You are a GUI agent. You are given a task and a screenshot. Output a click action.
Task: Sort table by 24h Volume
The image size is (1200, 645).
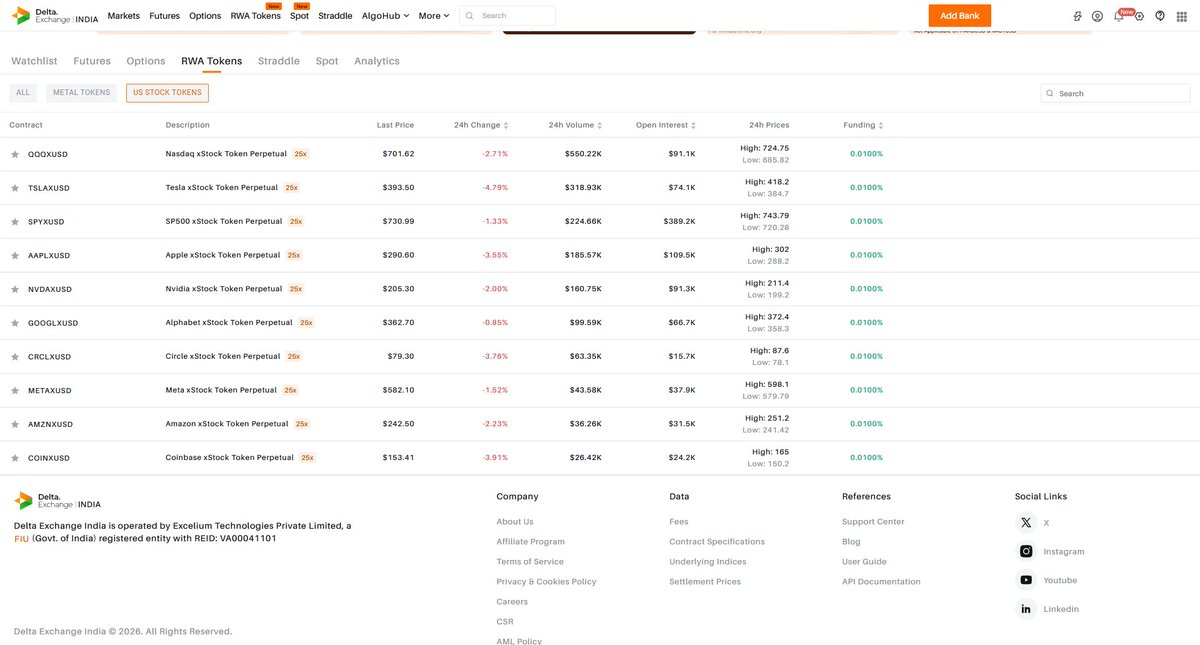(575, 125)
